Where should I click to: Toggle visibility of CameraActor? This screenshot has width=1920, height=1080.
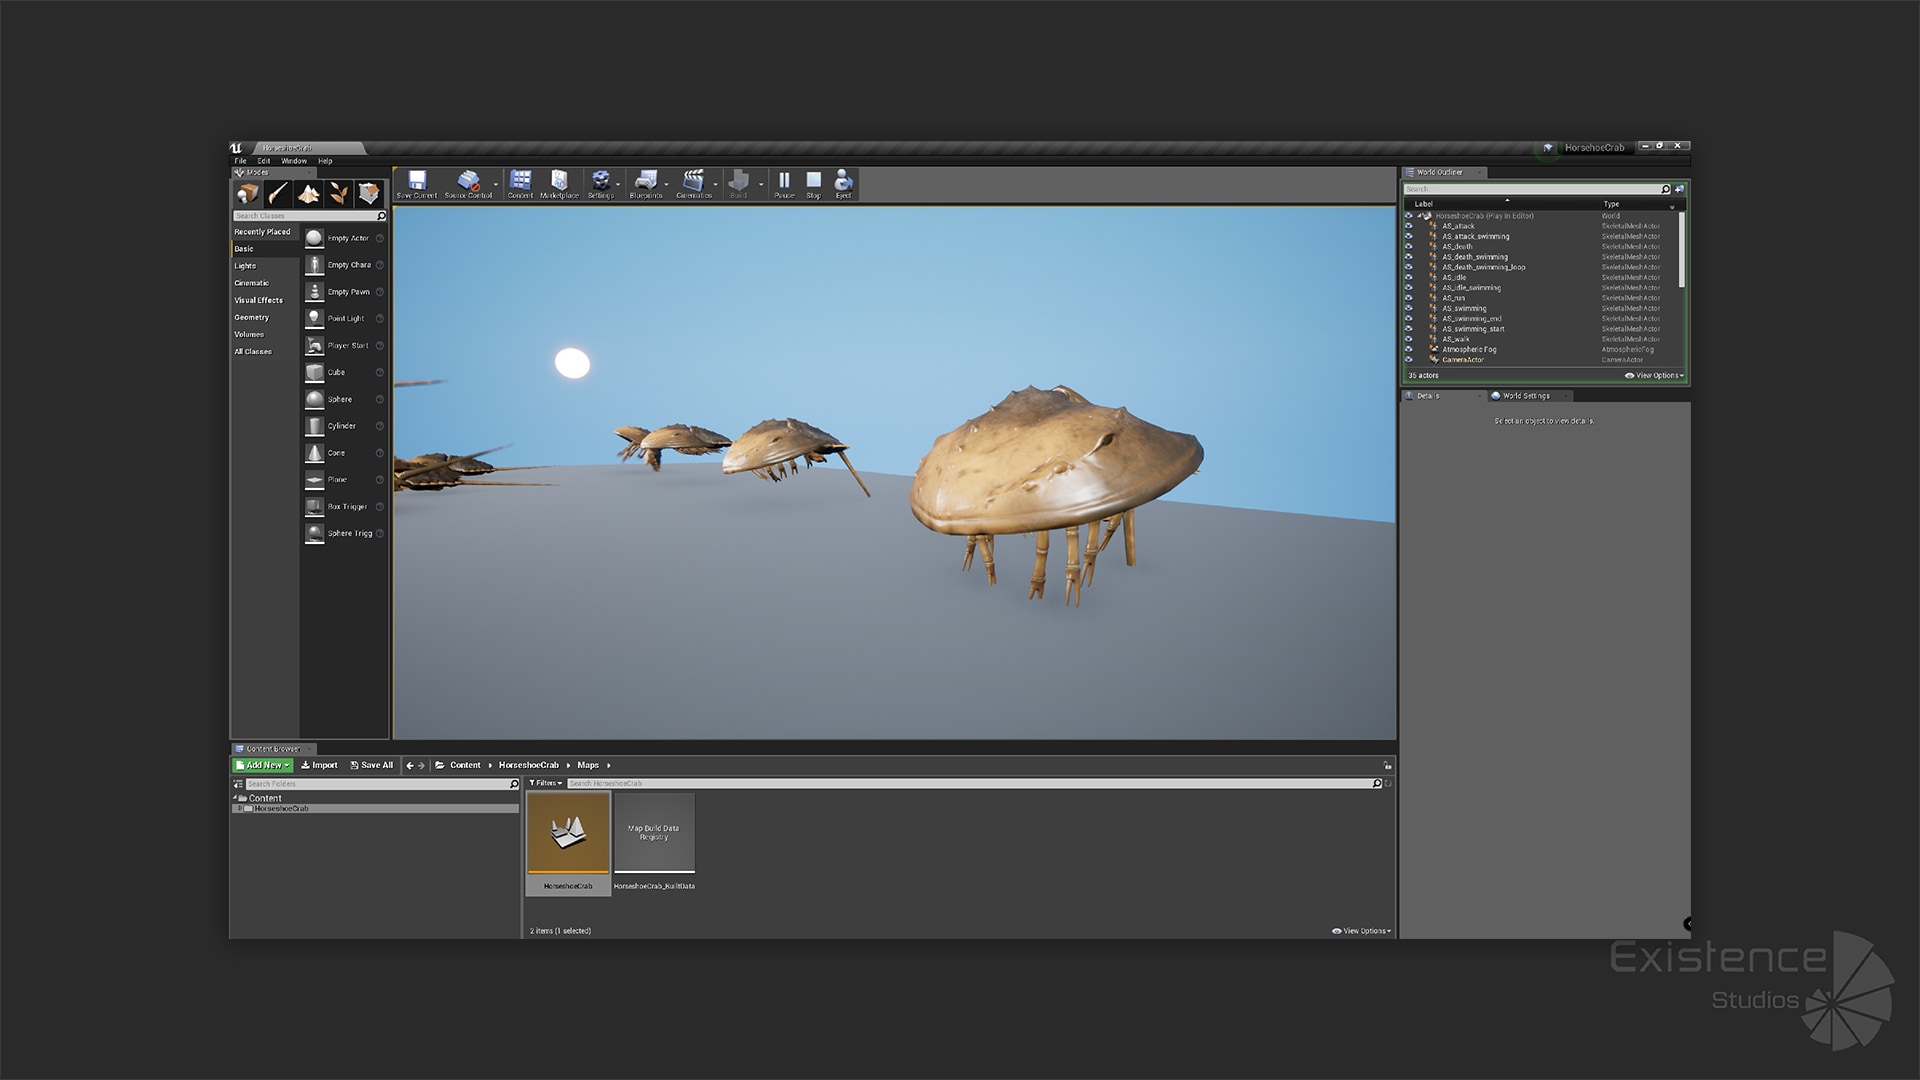tap(1409, 360)
